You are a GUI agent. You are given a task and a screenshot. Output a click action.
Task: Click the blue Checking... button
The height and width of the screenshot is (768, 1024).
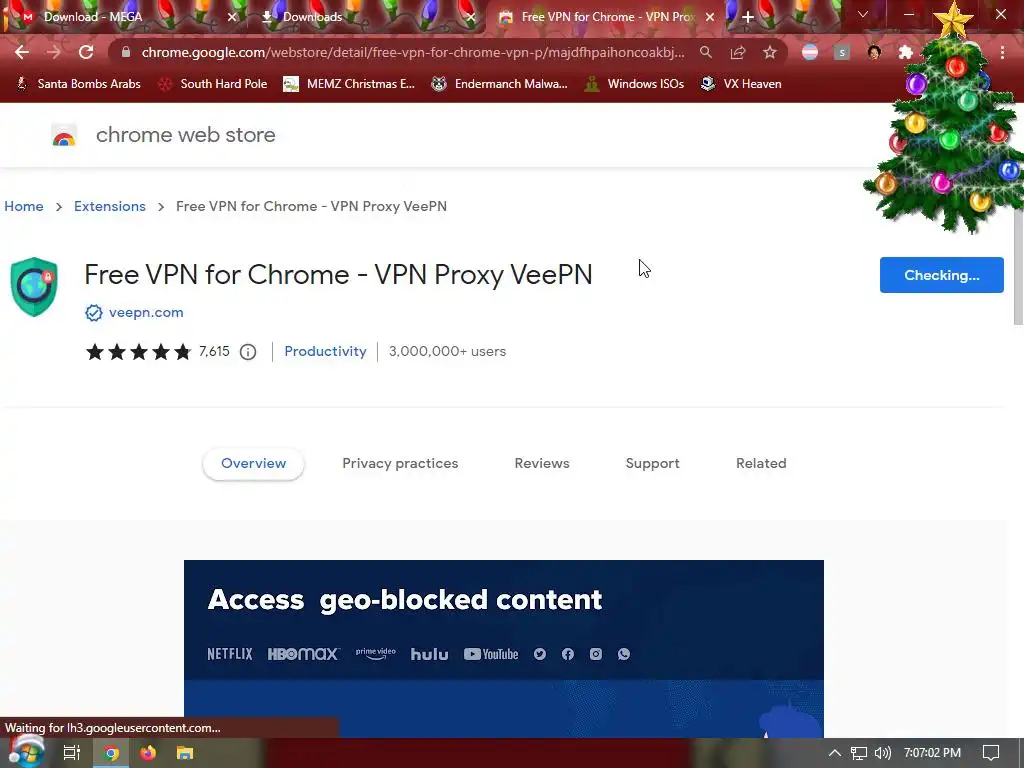point(941,275)
